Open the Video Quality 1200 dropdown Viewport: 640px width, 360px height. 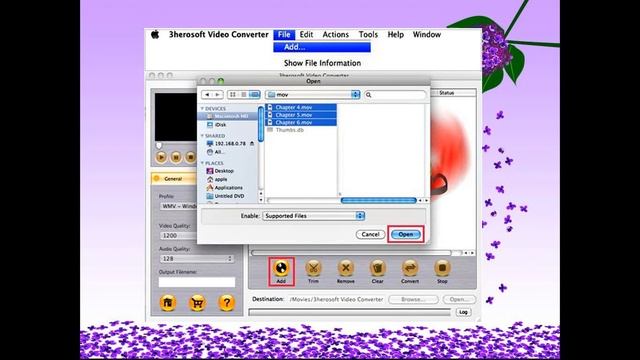pos(178,236)
